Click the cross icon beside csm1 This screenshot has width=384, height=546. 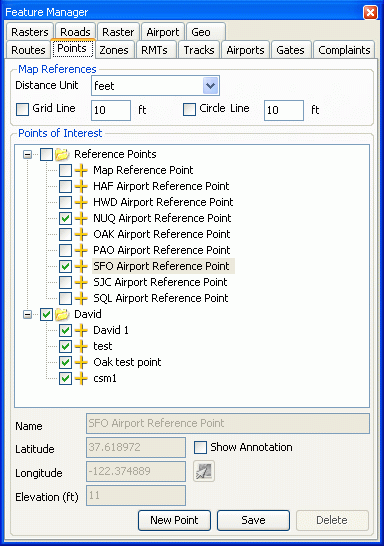click(x=81, y=379)
